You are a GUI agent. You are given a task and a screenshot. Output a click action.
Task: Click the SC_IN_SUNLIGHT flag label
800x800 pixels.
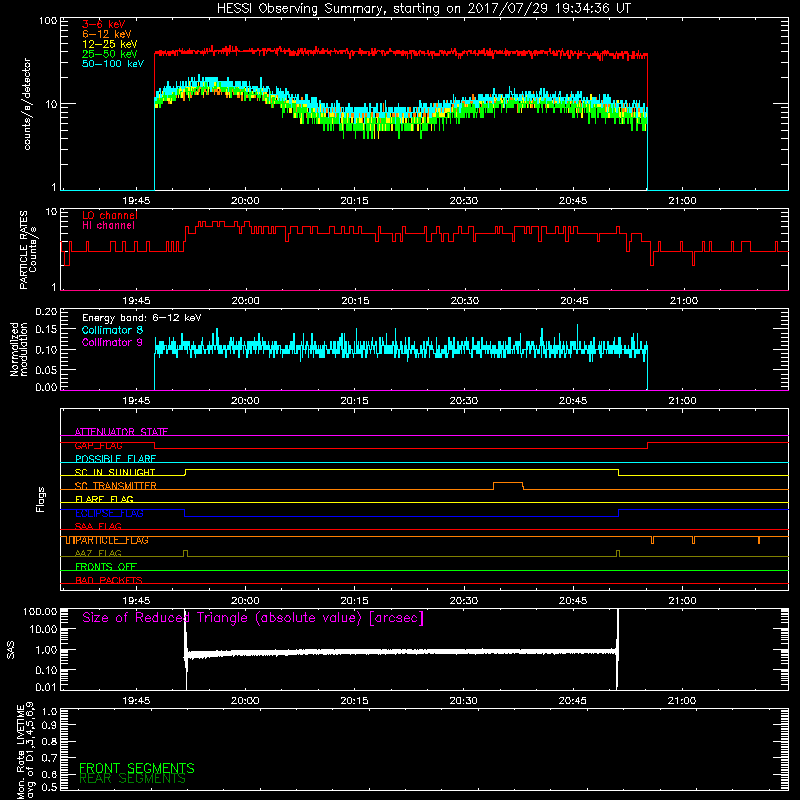click(x=115, y=472)
